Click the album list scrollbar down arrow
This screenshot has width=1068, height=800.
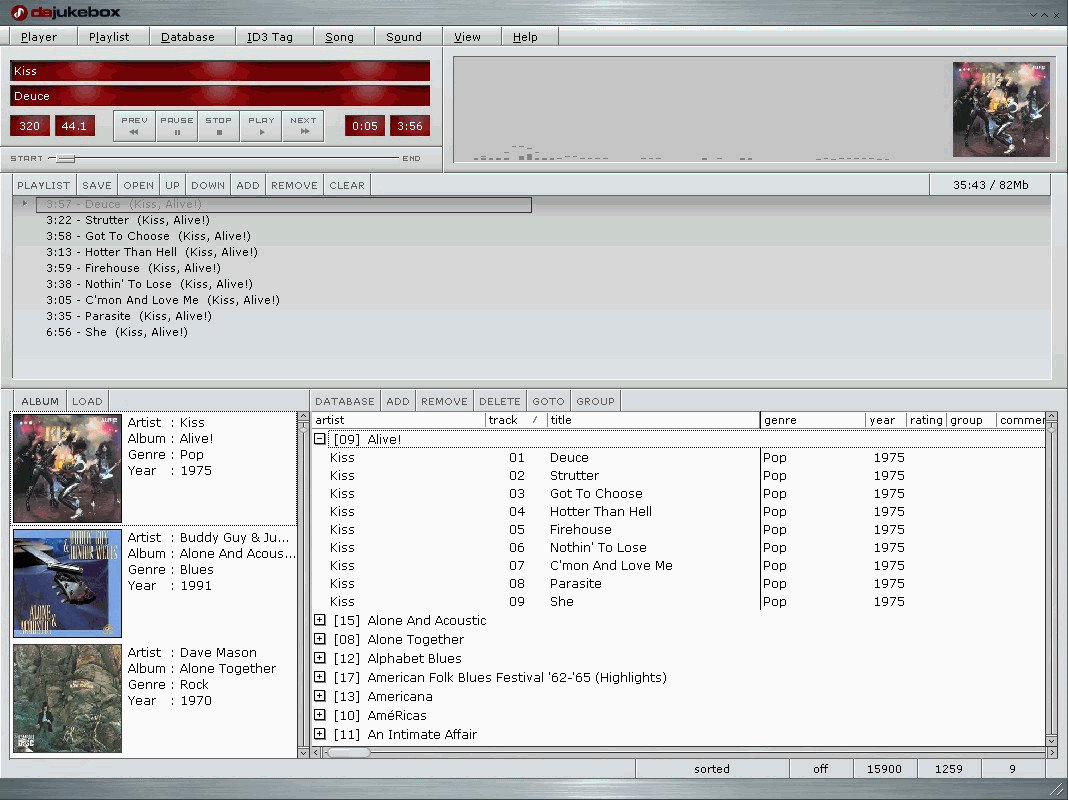pyautogui.click(x=303, y=752)
